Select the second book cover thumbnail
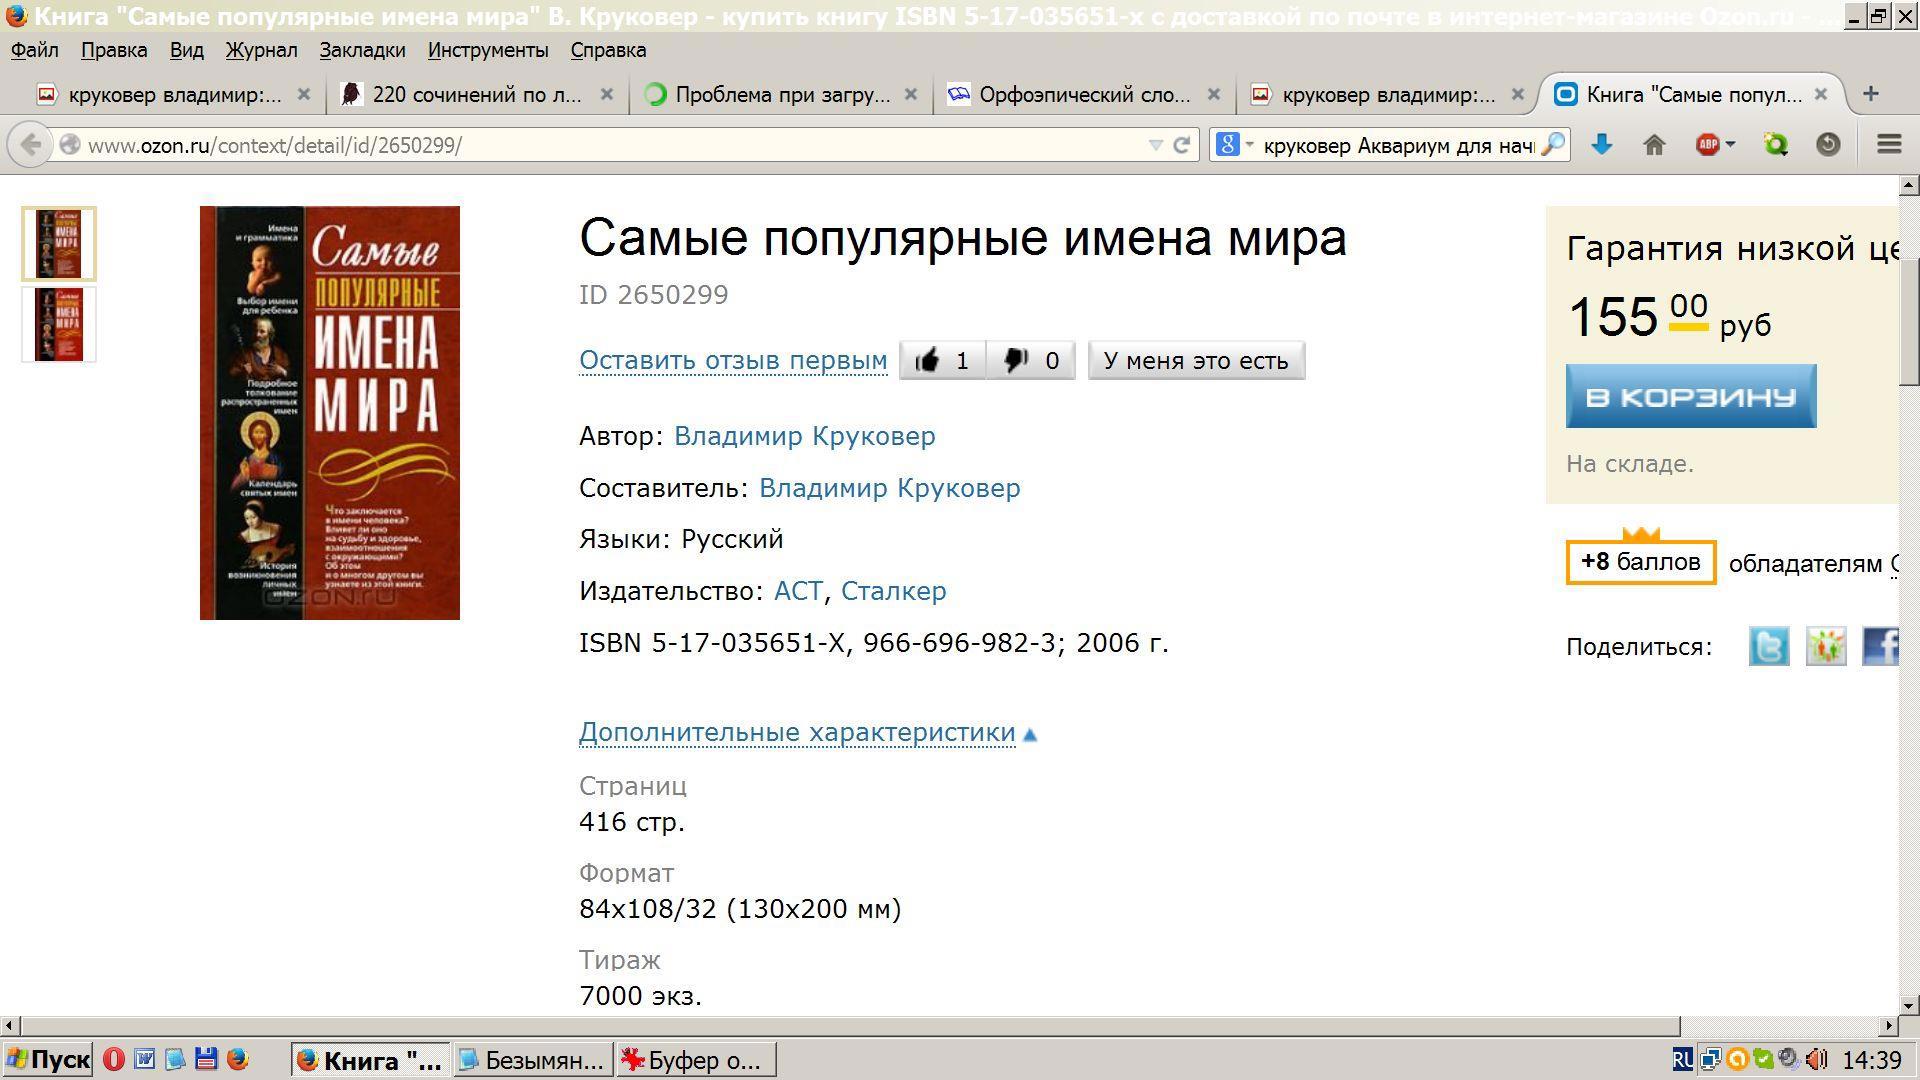 pyautogui.click(x=59, y=324)
